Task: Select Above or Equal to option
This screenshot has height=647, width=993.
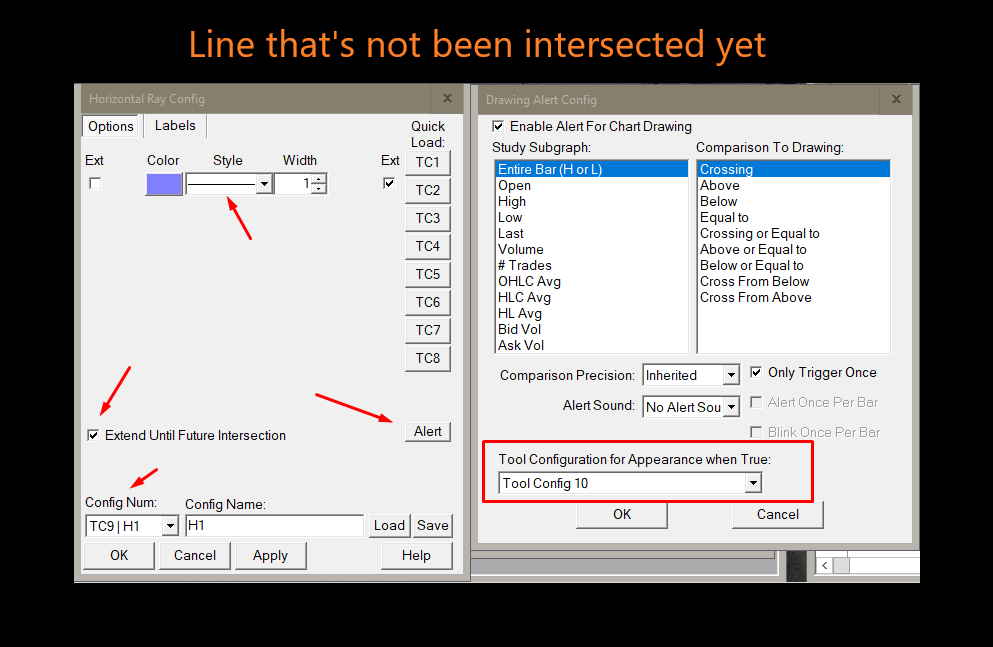Action: [793, 249]
